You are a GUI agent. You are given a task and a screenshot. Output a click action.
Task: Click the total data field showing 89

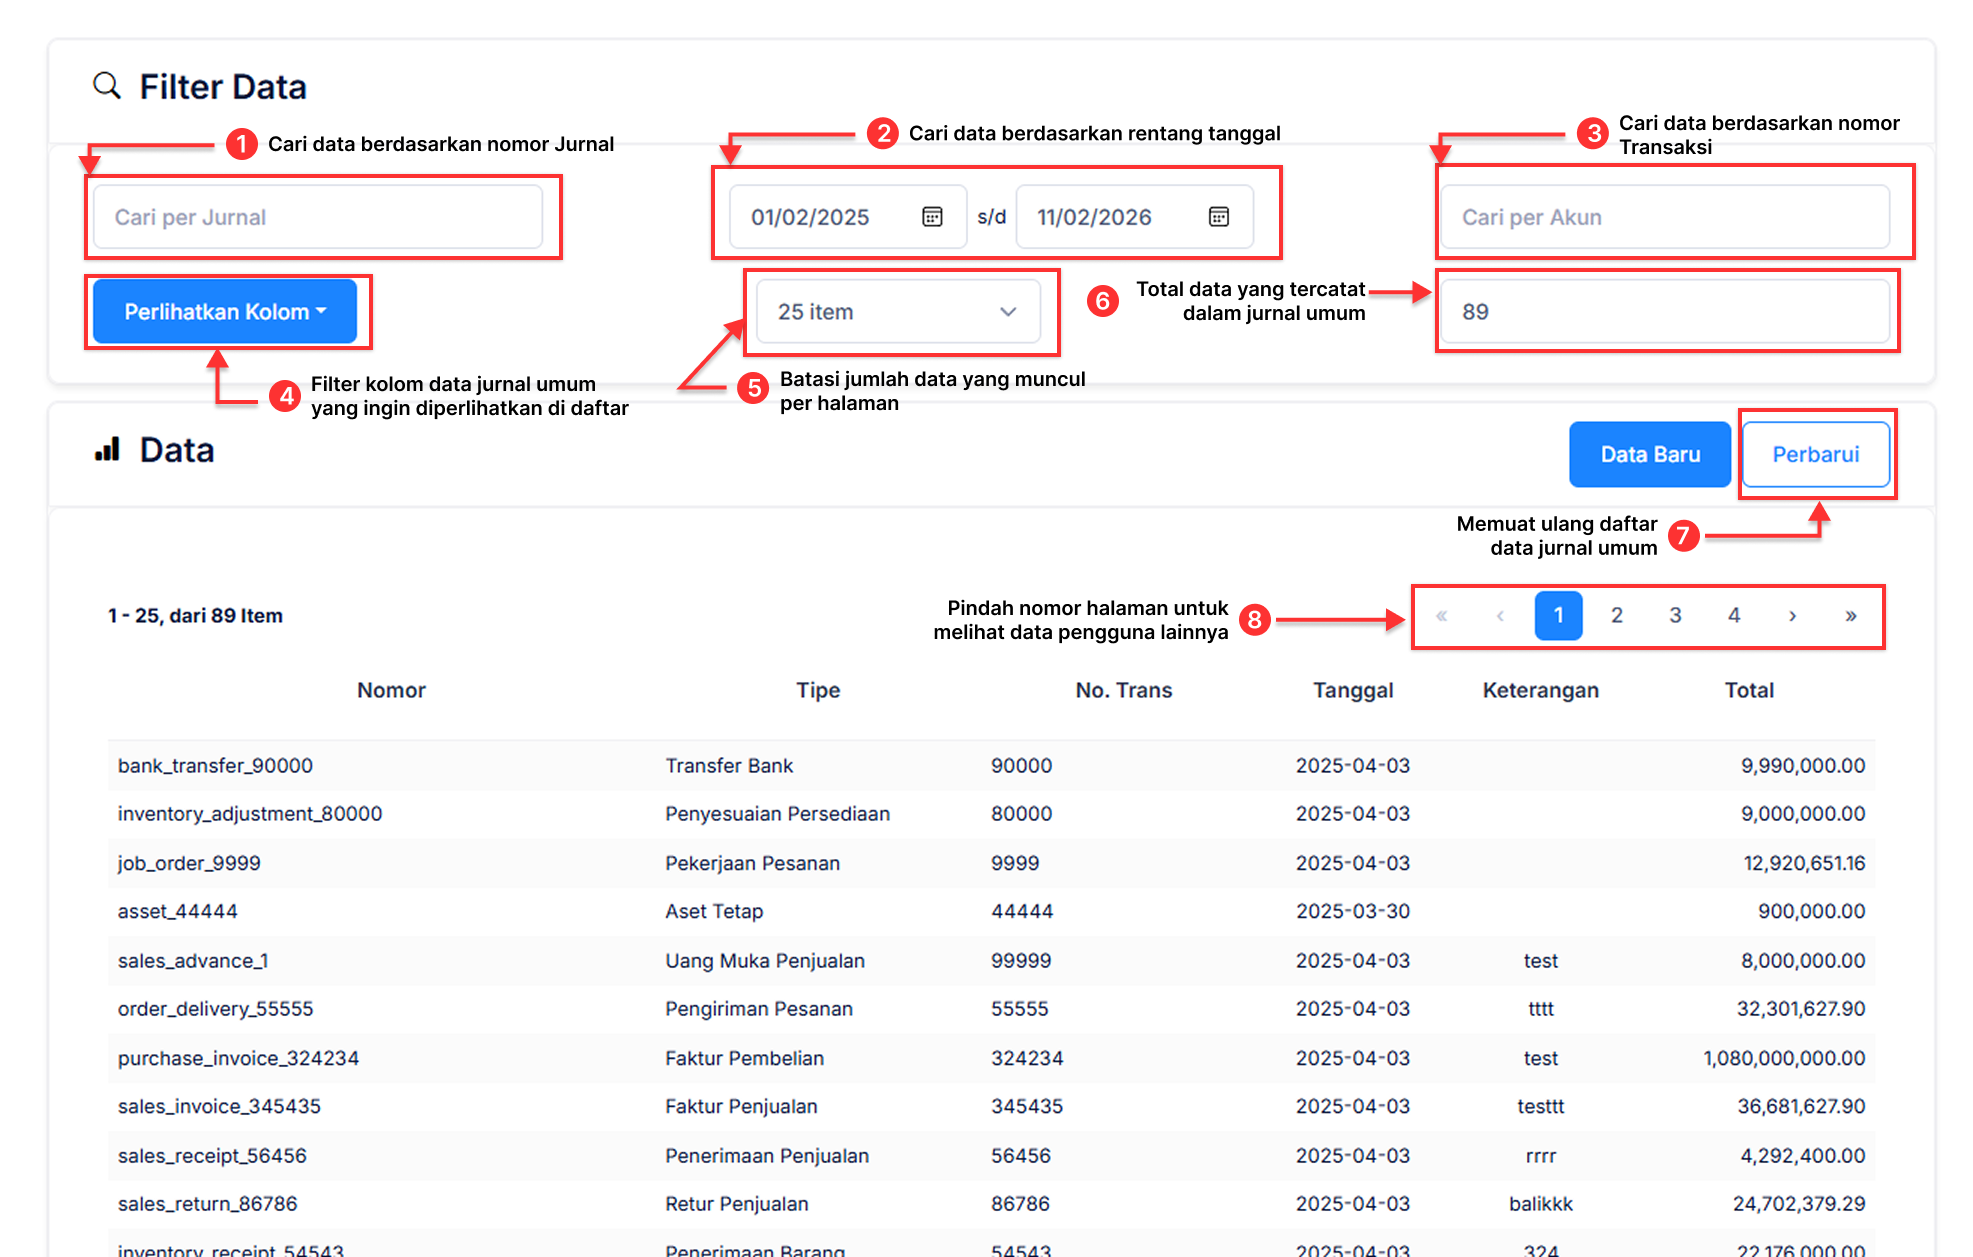1664,312
